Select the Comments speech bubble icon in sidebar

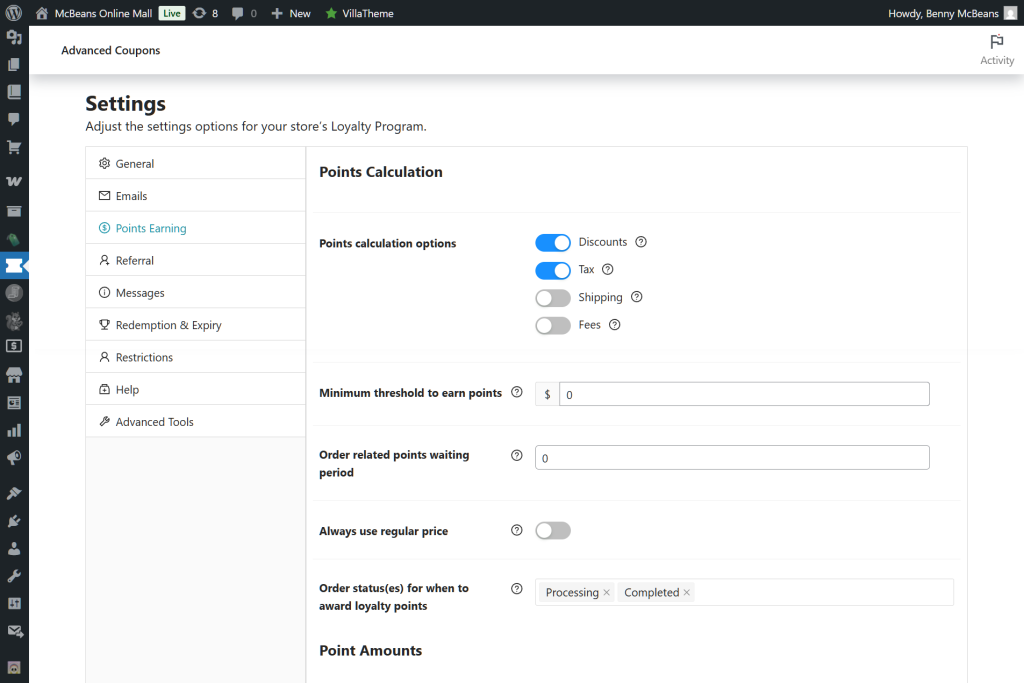14,119
